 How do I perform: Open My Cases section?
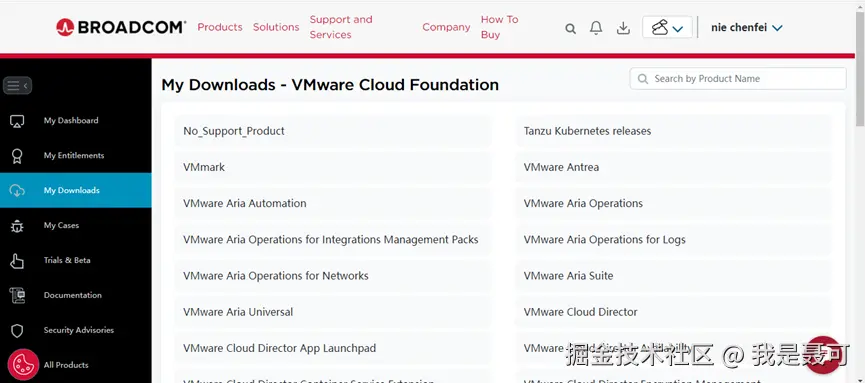61,225
